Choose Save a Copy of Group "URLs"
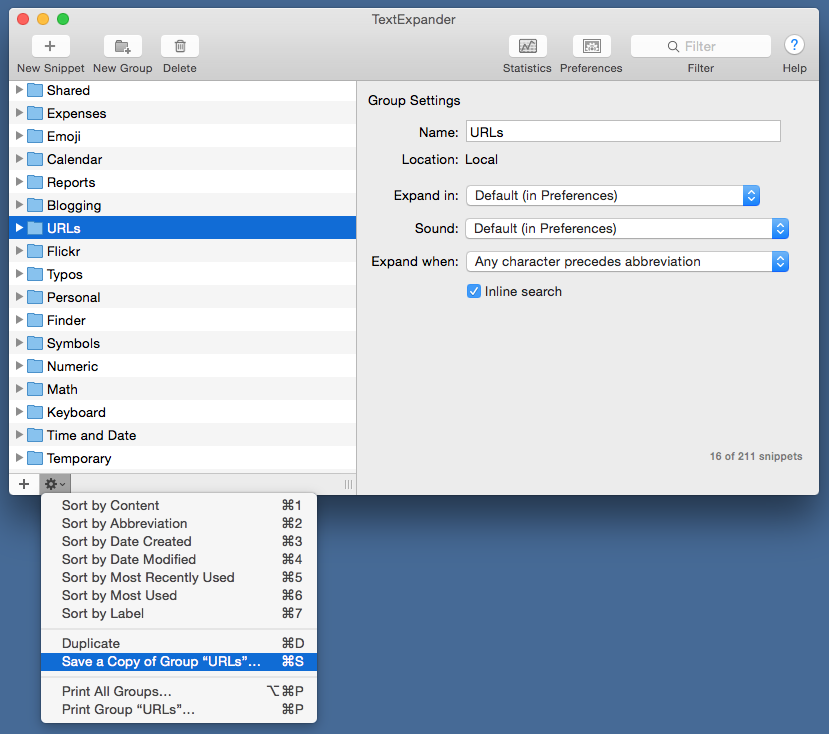The height and width of the screenshot is (734, 829). (x=161, y=662)
